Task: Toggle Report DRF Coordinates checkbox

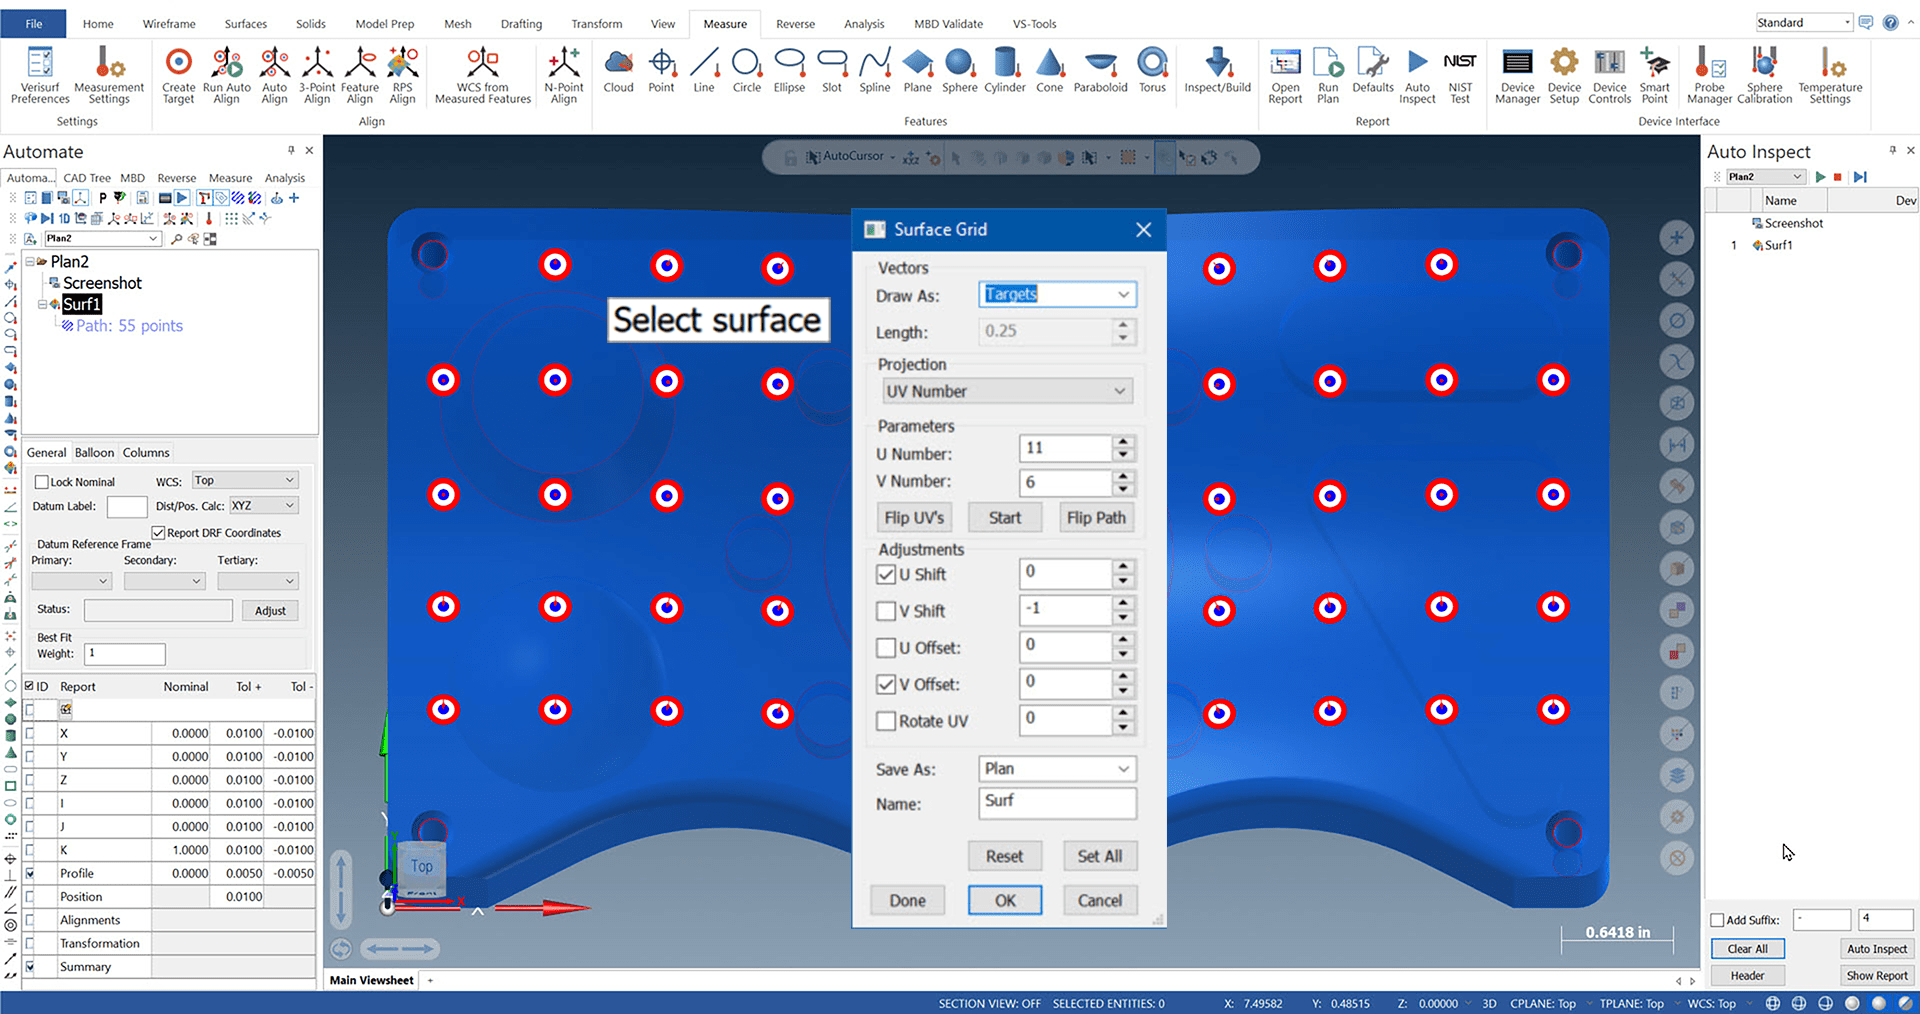Action: pyautogui.click(x=158, y=533)
